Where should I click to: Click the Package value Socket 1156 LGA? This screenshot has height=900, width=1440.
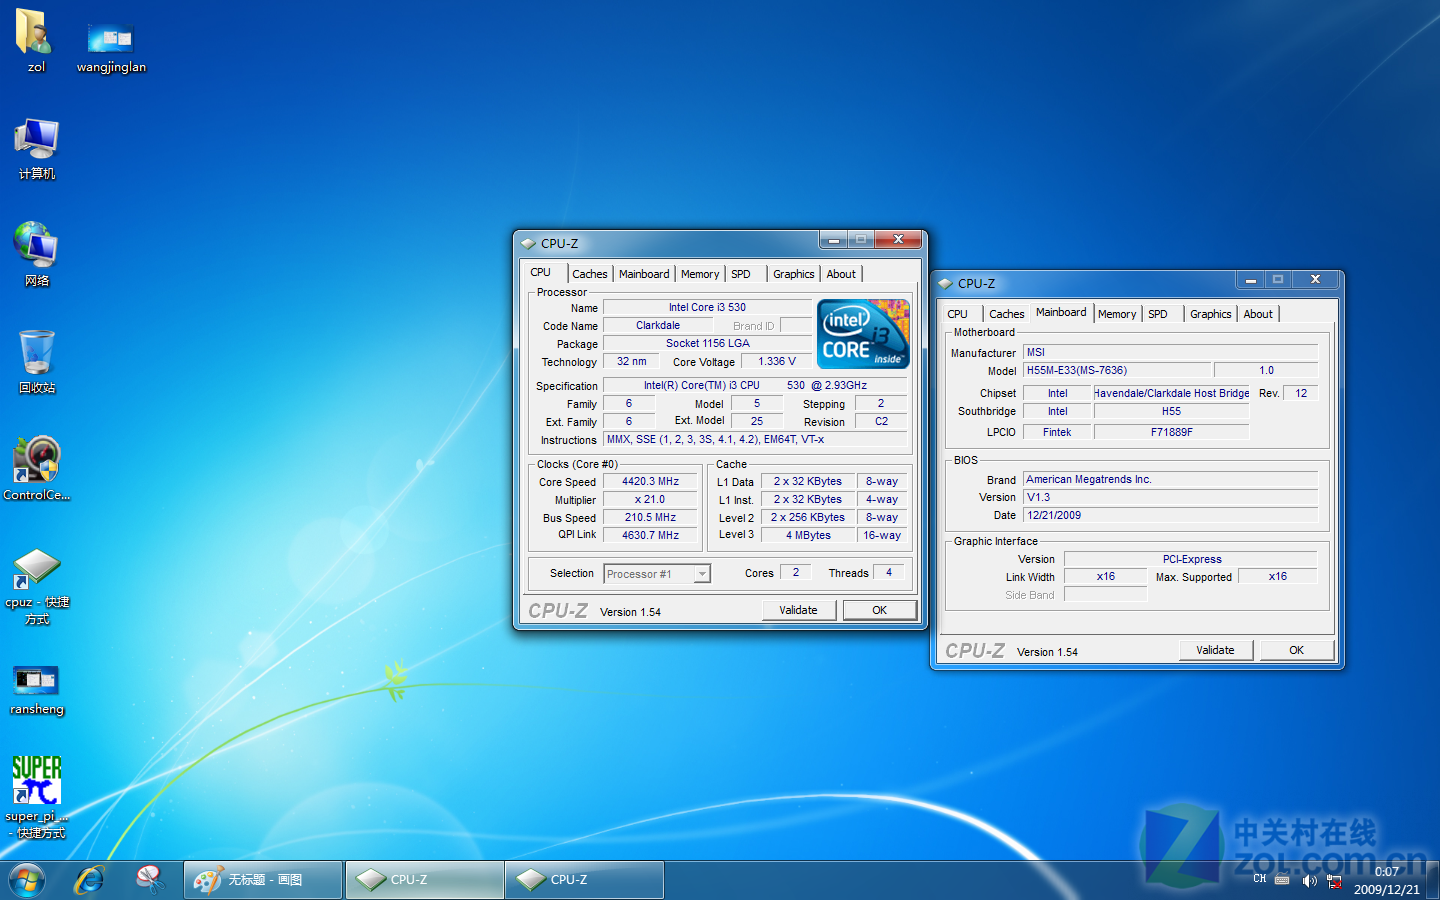[x=707, y=343]
